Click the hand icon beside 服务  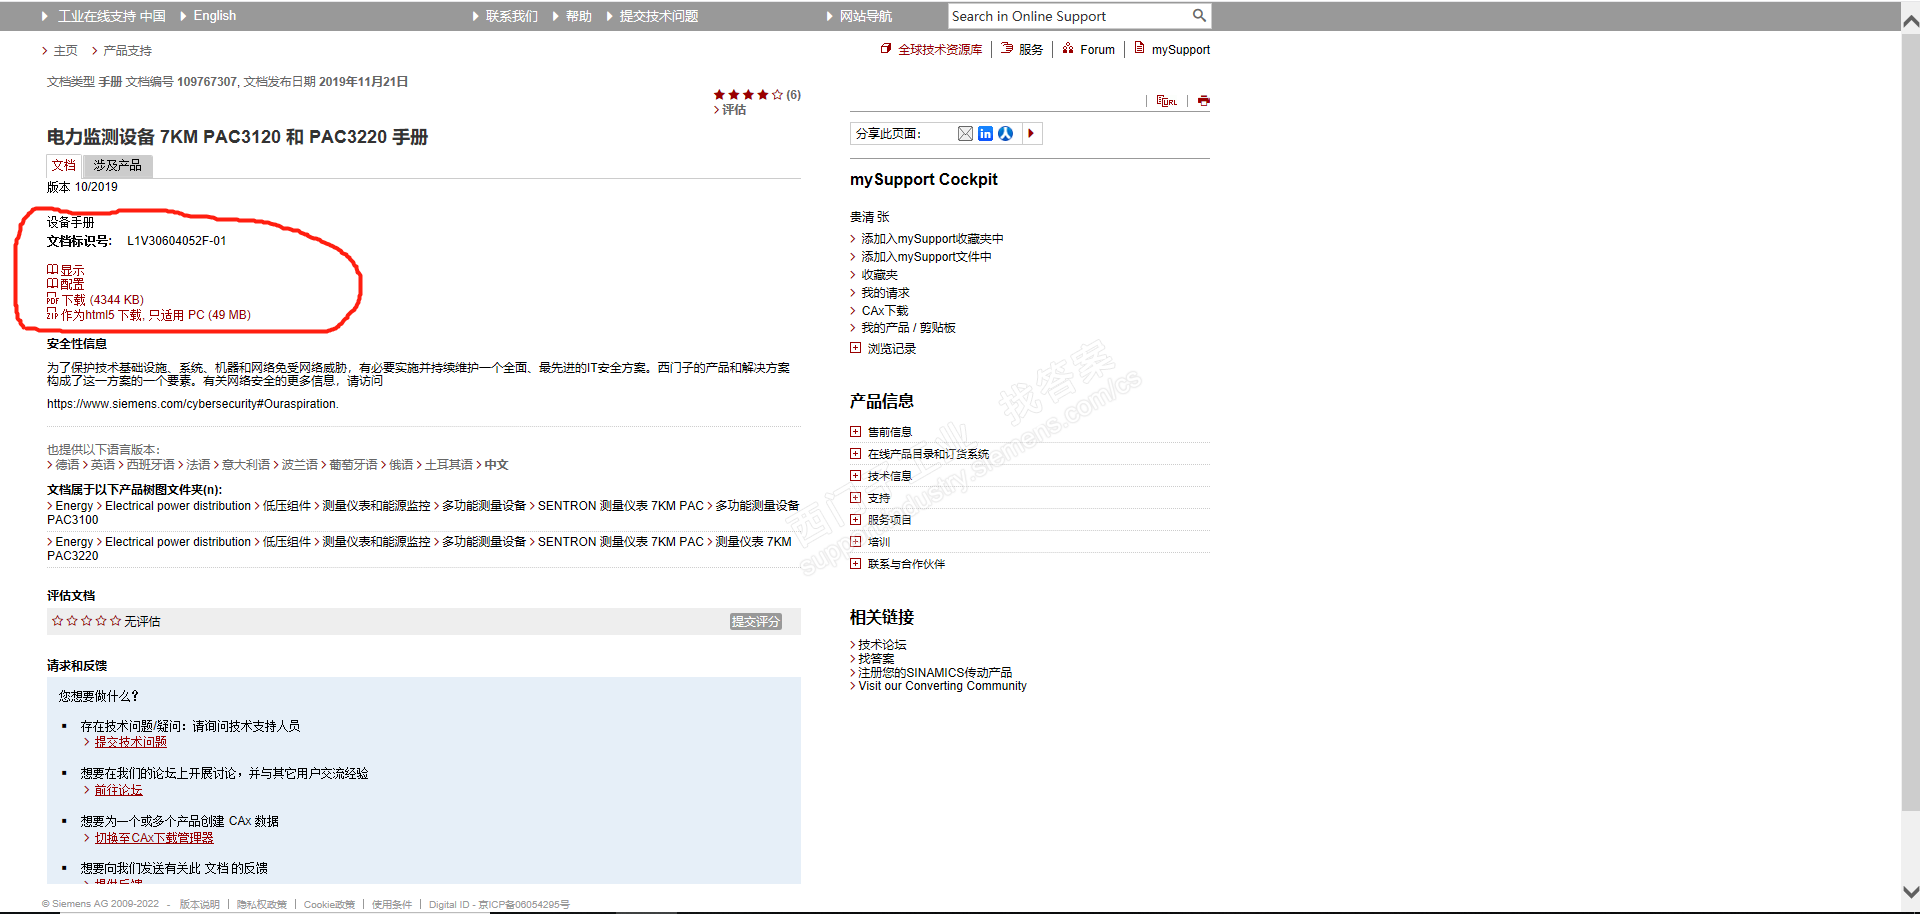(x=1007, y=48)
